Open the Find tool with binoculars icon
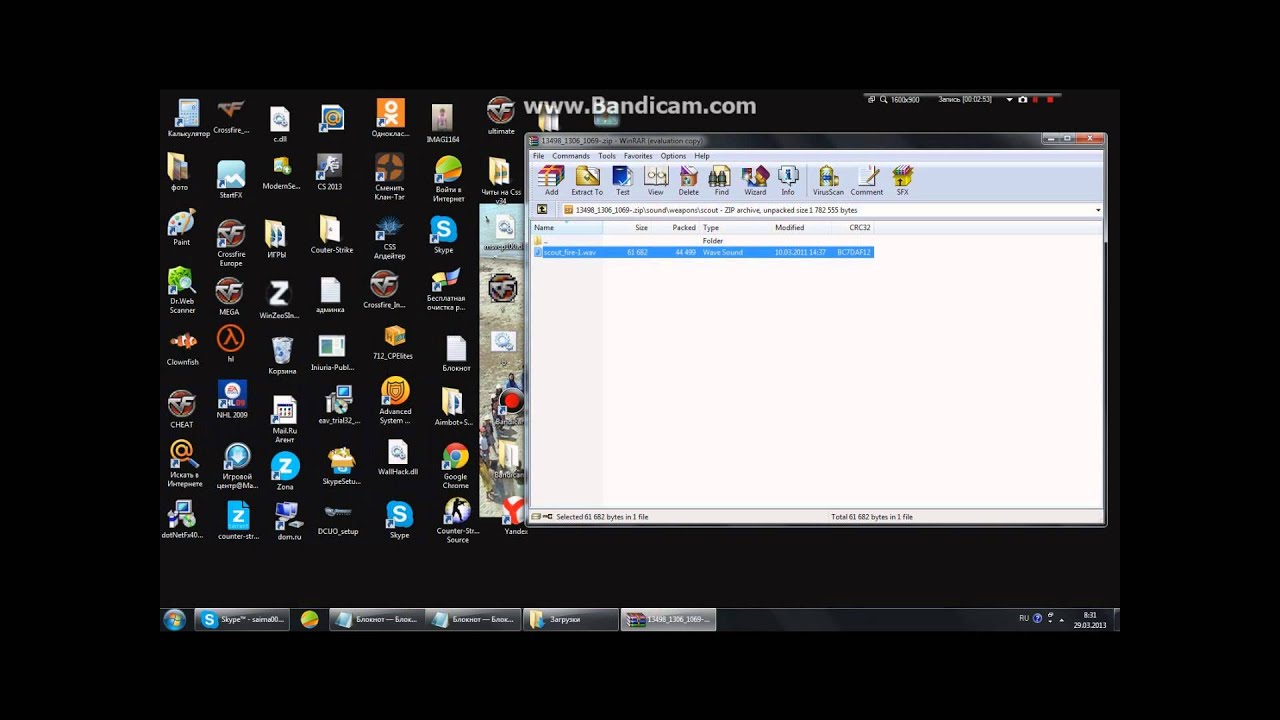Image resolution: width=1280 pixels, height=720 pixels. coord(721,181)
